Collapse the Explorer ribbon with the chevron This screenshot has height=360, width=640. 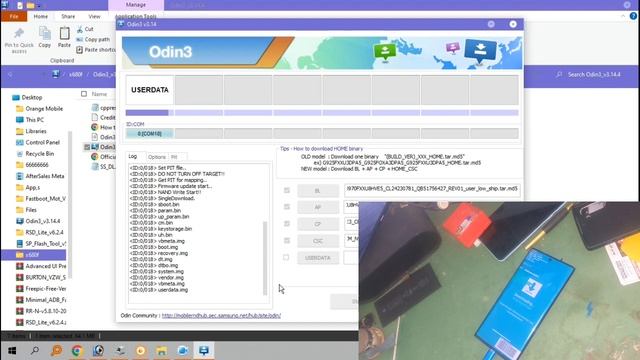(623, 16)
